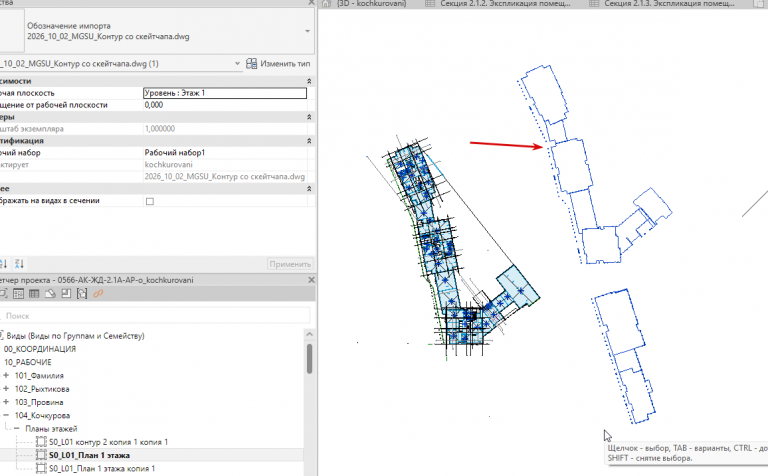Select the 00_КООРДИНАЦИЯ tree item
Image resolution: width=768 pixels, height=476 pixels.
(x=40, y=349)
